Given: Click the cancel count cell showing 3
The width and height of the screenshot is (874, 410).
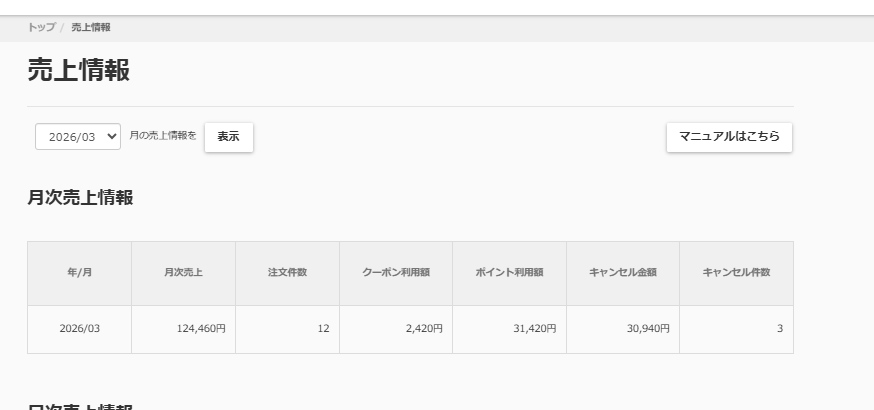Looking at the screenshot, I should [x=779, y=329].
